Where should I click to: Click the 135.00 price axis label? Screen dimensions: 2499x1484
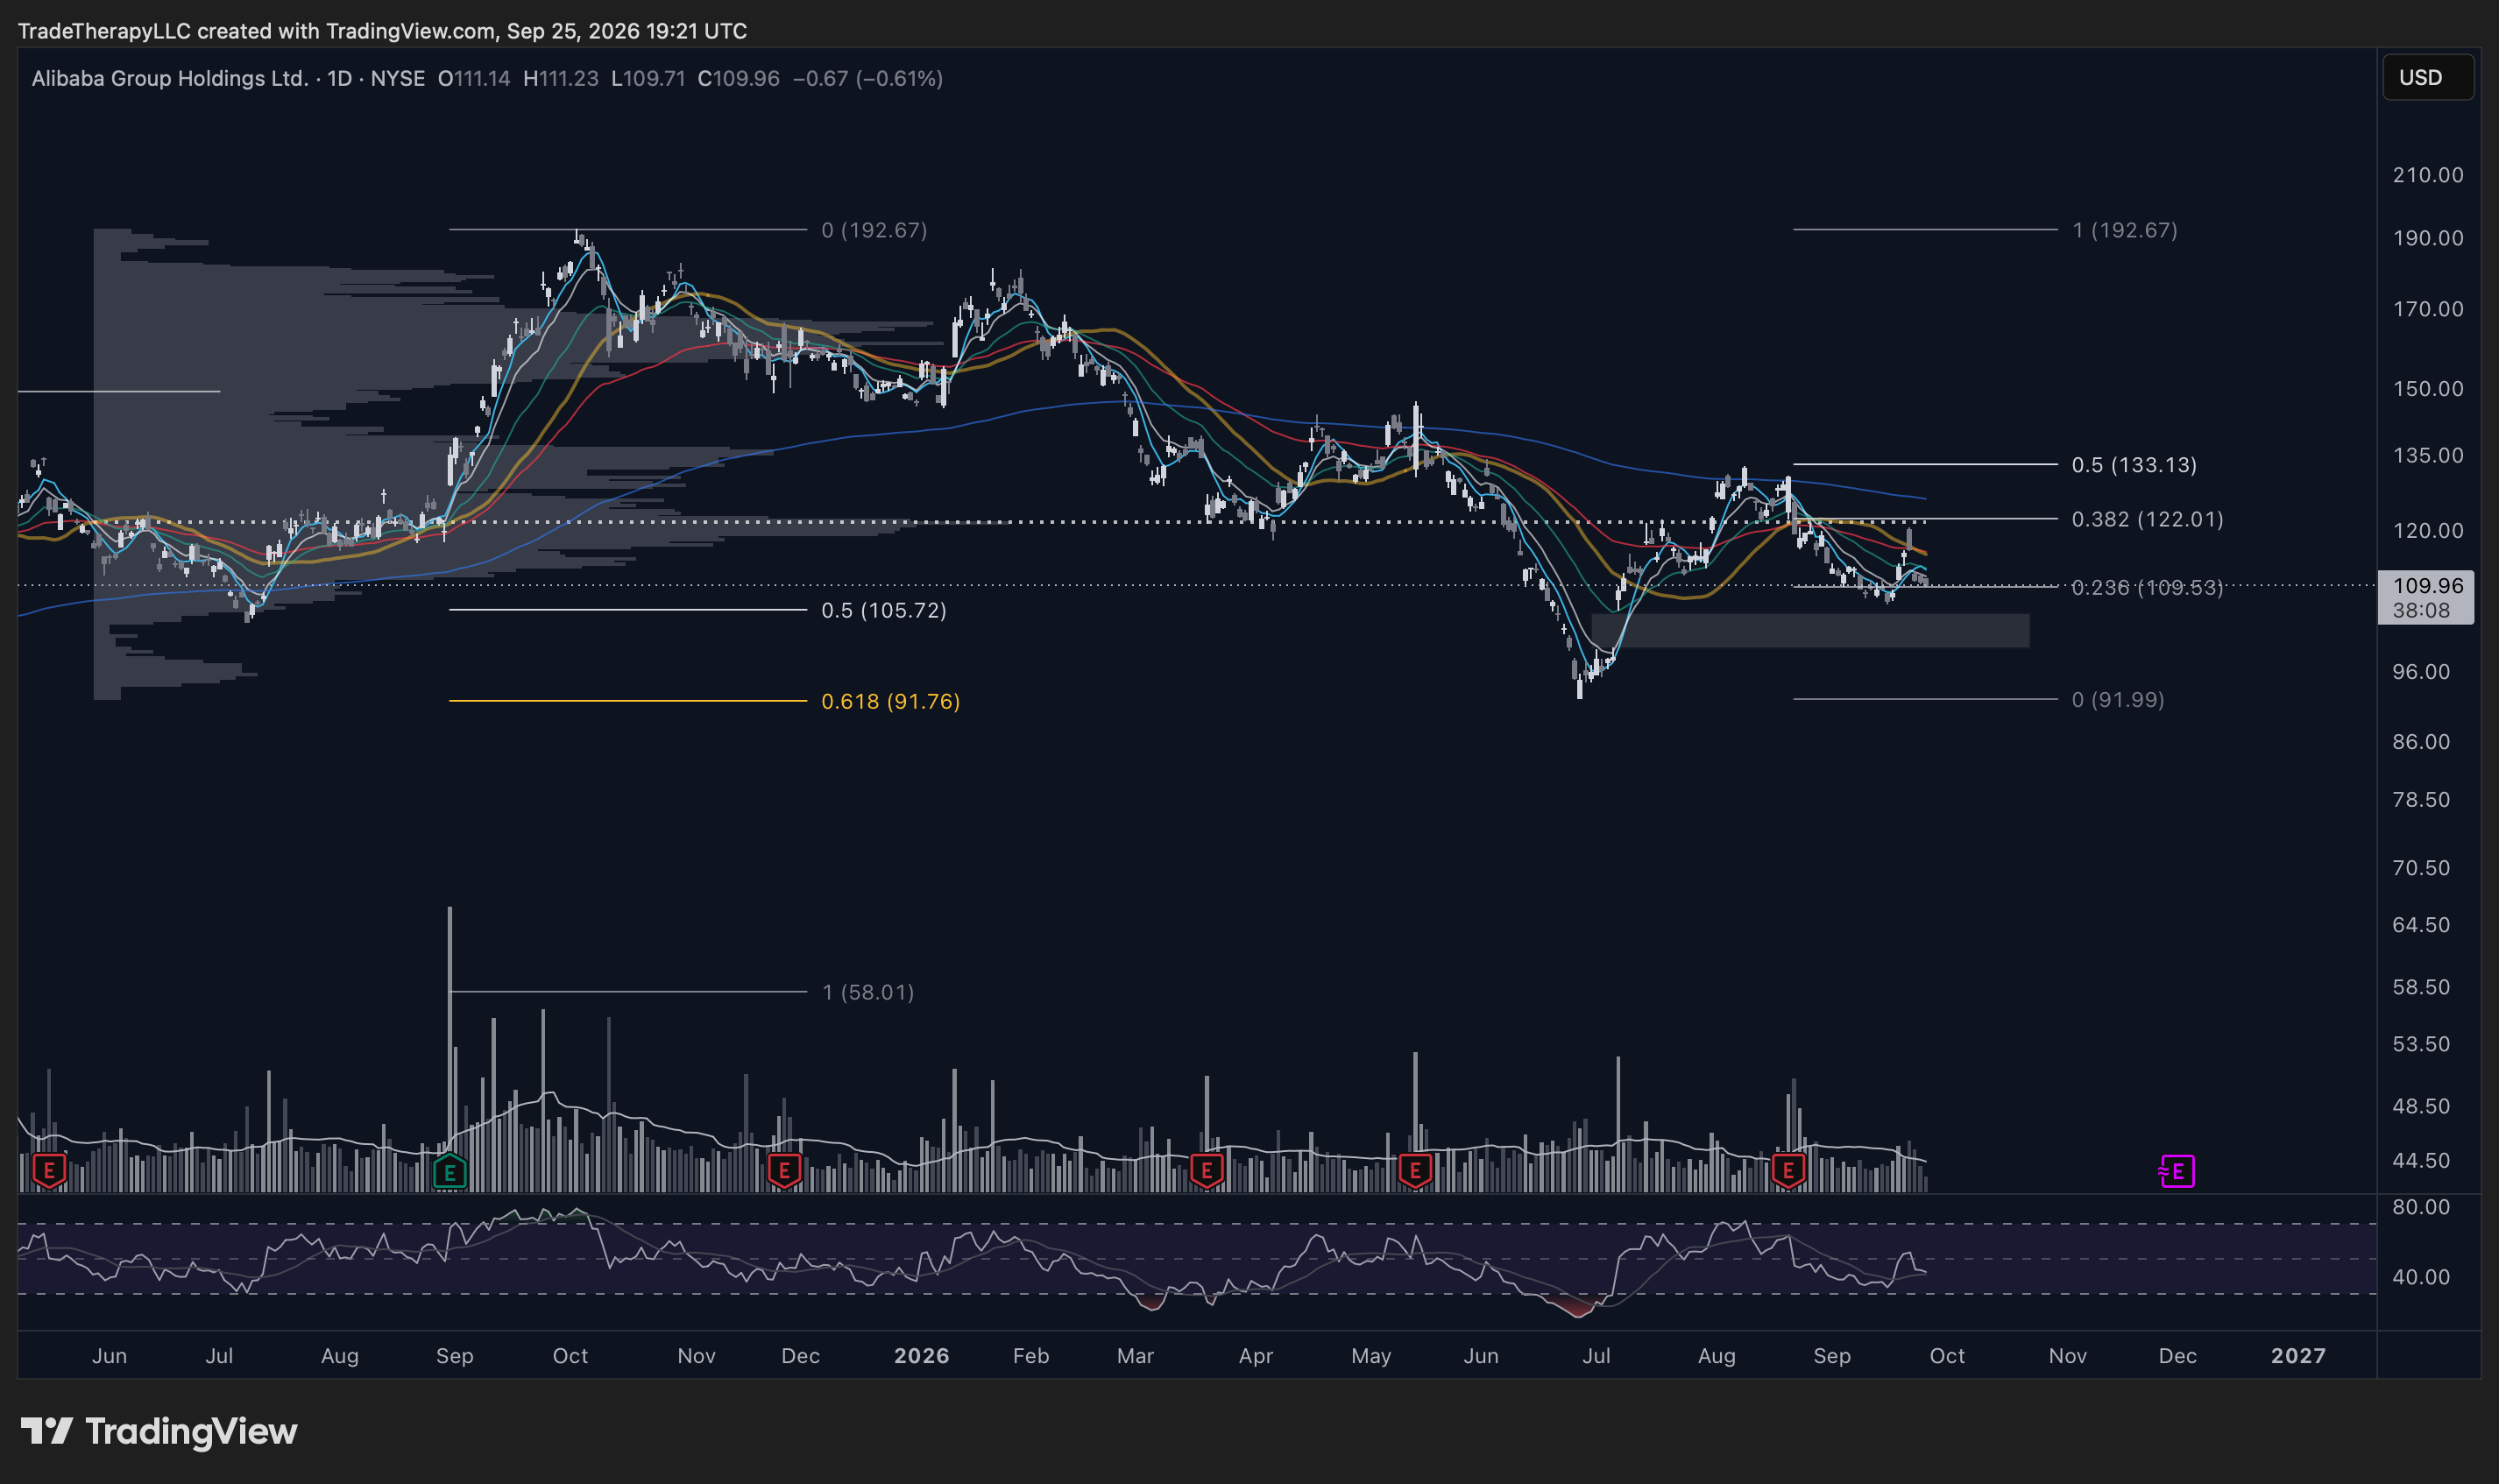[x=2428, y=455]
